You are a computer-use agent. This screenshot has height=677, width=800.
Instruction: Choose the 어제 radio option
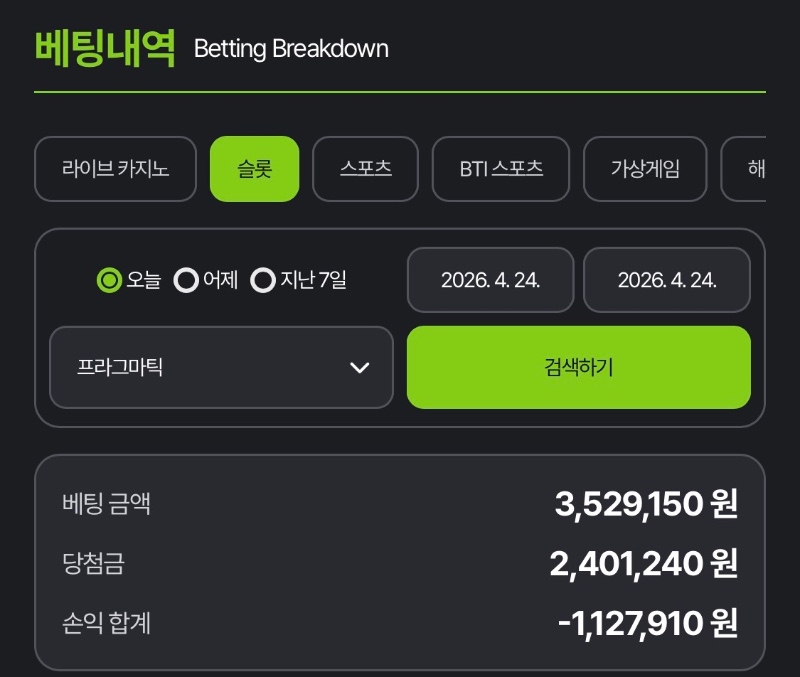click(186, 280)
